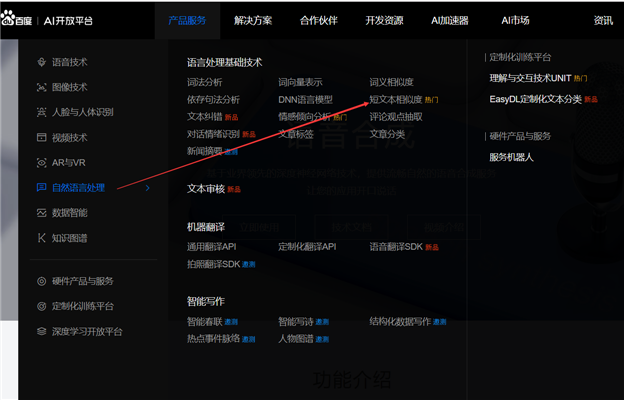Open the 合作伙伴 top menu
This screenshot has height=400, width=624.
click(318, 20)
